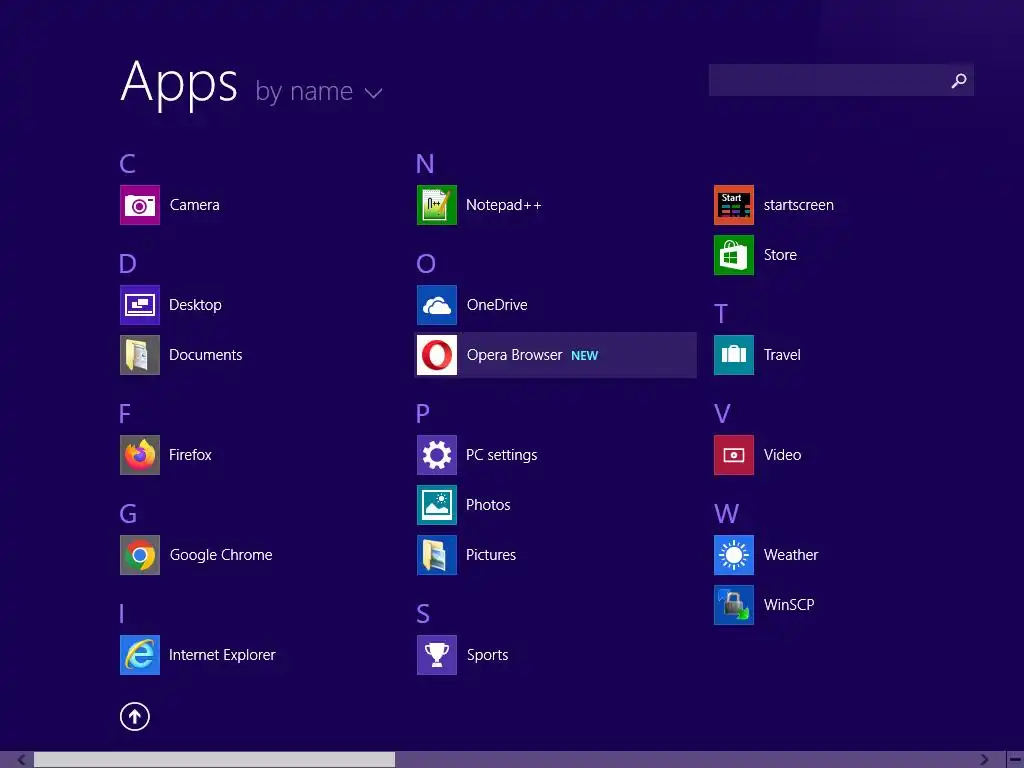Open the Weather sun icon
1024x768 pixels.
[734, 555]
